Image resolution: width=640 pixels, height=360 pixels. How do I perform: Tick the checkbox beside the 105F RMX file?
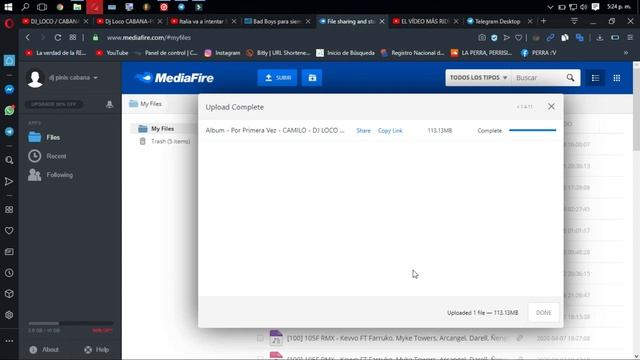tap(260, 338)
